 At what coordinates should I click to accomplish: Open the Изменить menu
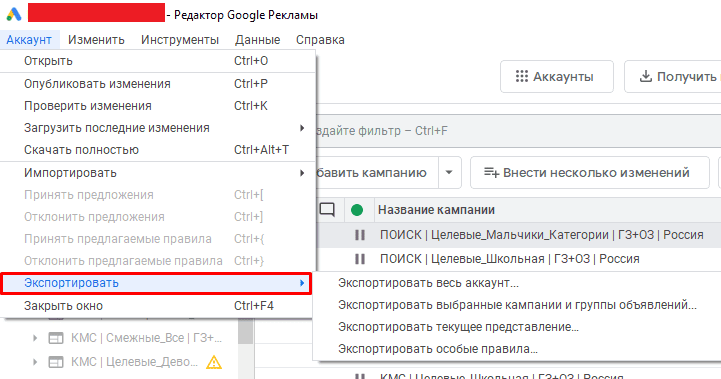tap(96, 40)
